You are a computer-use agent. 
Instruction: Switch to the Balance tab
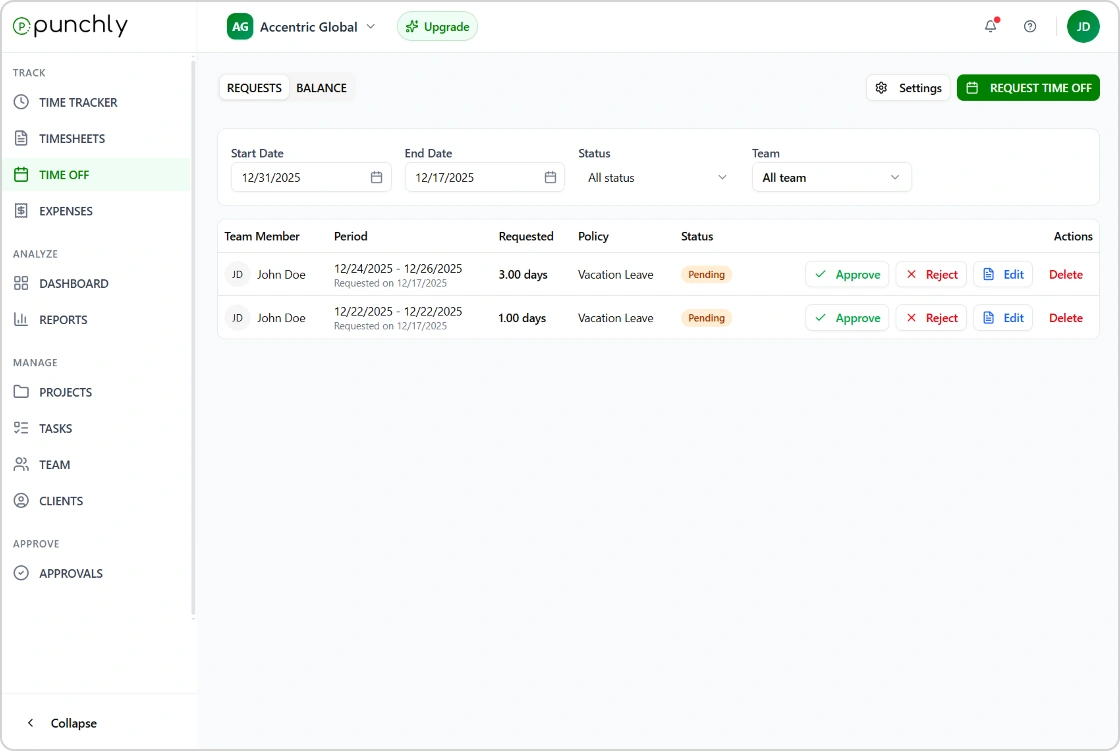[x=321, y=88]
